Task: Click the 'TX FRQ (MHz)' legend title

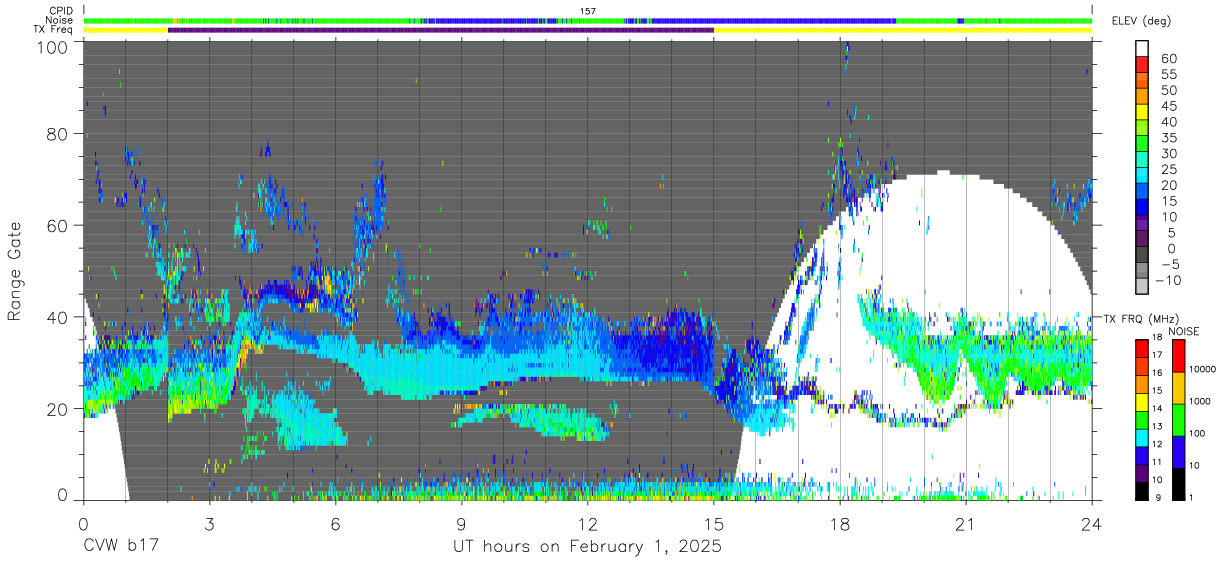Action: point(1139,319)
